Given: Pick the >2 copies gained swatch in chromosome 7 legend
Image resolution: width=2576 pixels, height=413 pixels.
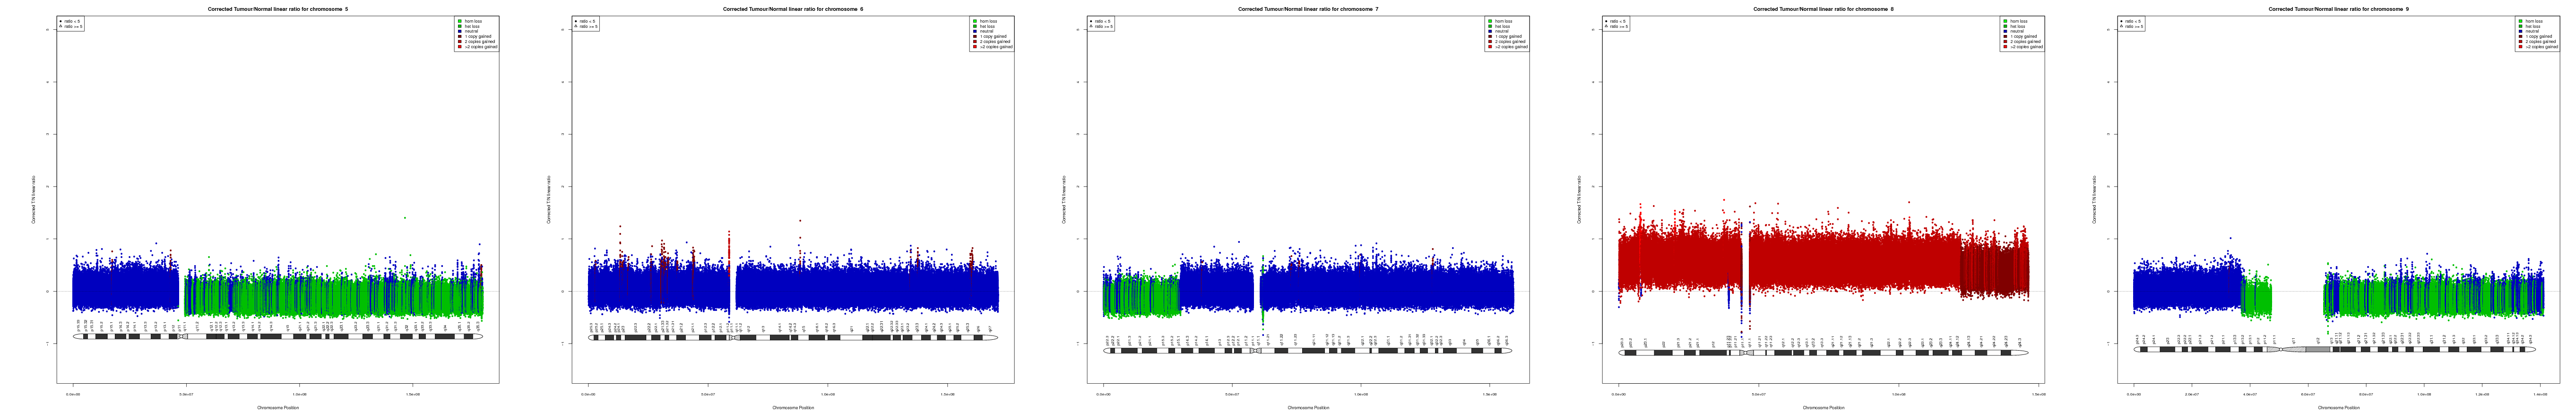Looking at the screenshot, I should 1490,46.
